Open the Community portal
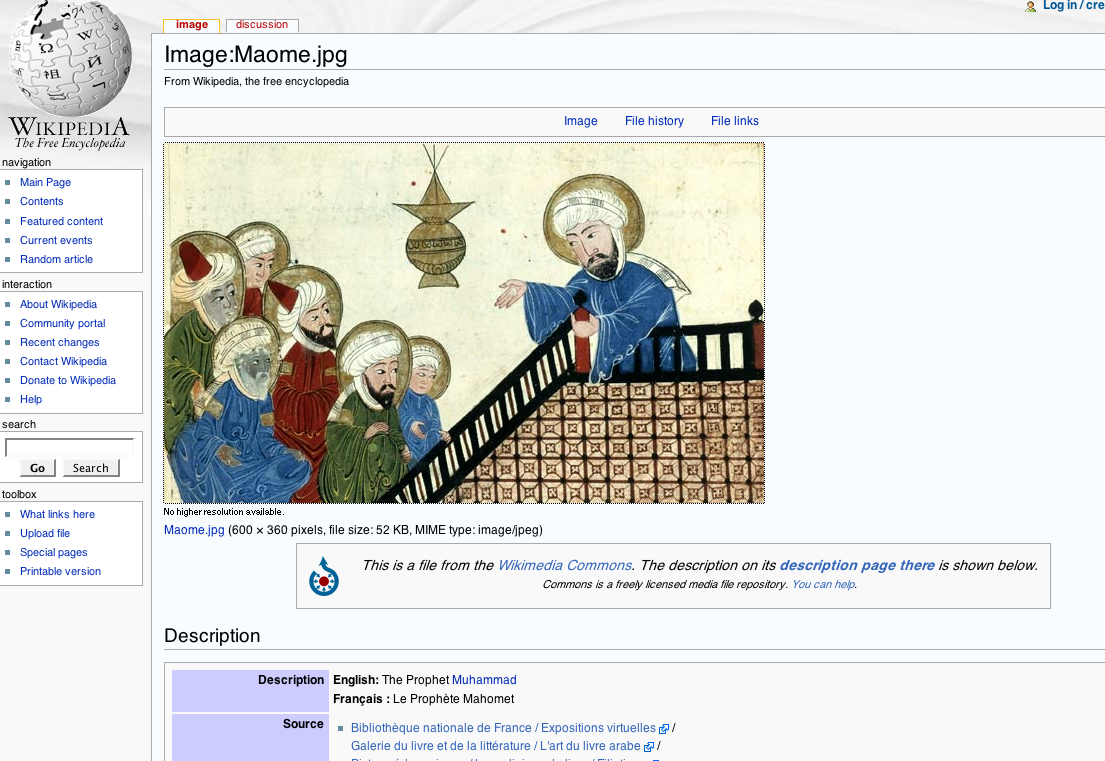The width and height of the screenshot is (1105, 761). coord(63,323)
